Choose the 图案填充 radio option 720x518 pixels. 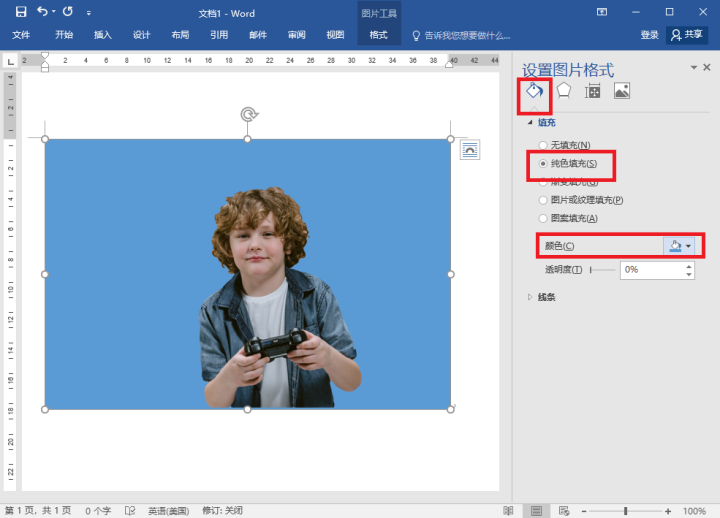click(544, 218)
